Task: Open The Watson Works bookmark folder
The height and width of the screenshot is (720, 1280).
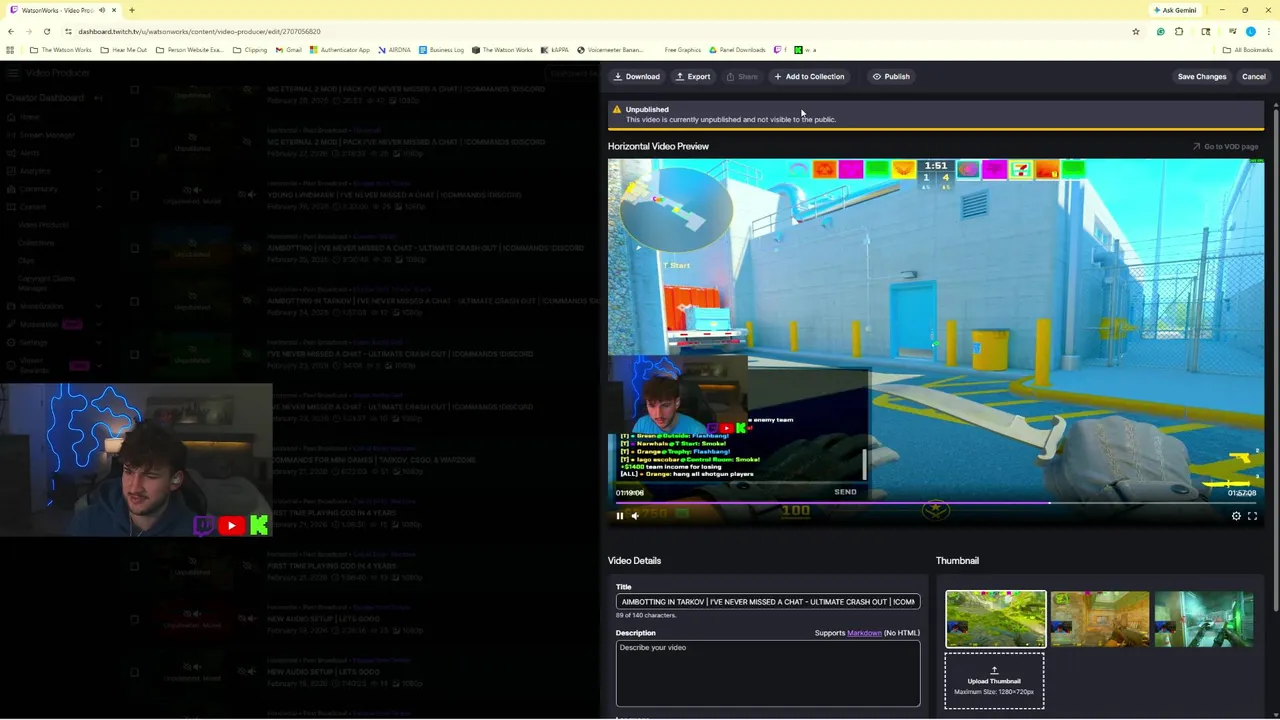Action: 60,50
